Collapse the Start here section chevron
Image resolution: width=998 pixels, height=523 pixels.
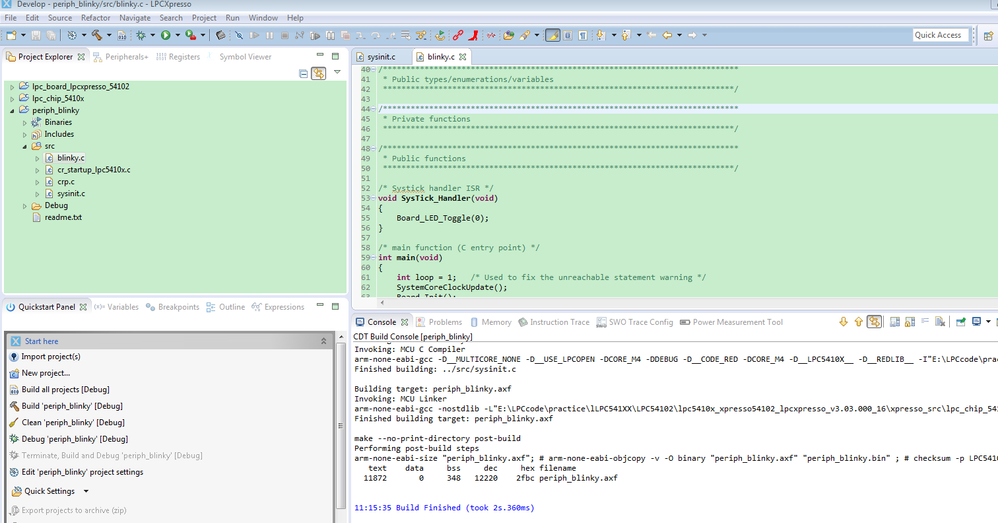(x=323, y=341)
